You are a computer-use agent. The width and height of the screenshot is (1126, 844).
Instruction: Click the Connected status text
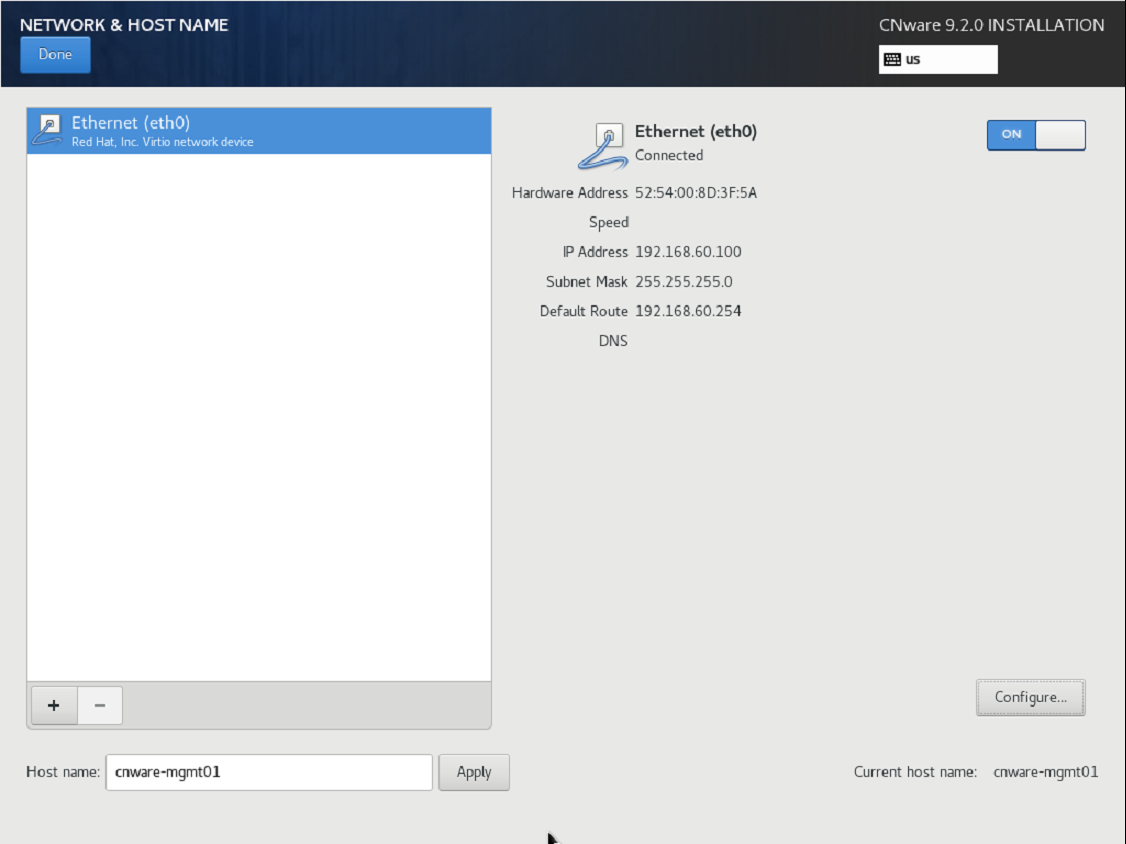[669, 155]
